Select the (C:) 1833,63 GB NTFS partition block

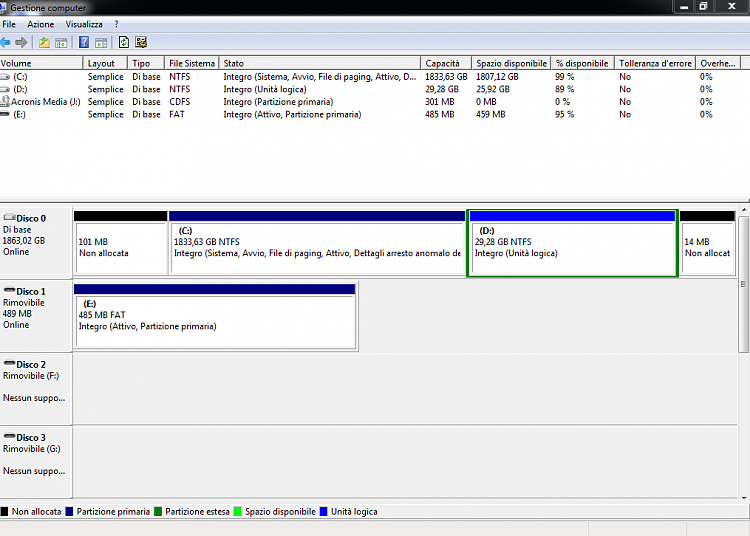point(317,243)
